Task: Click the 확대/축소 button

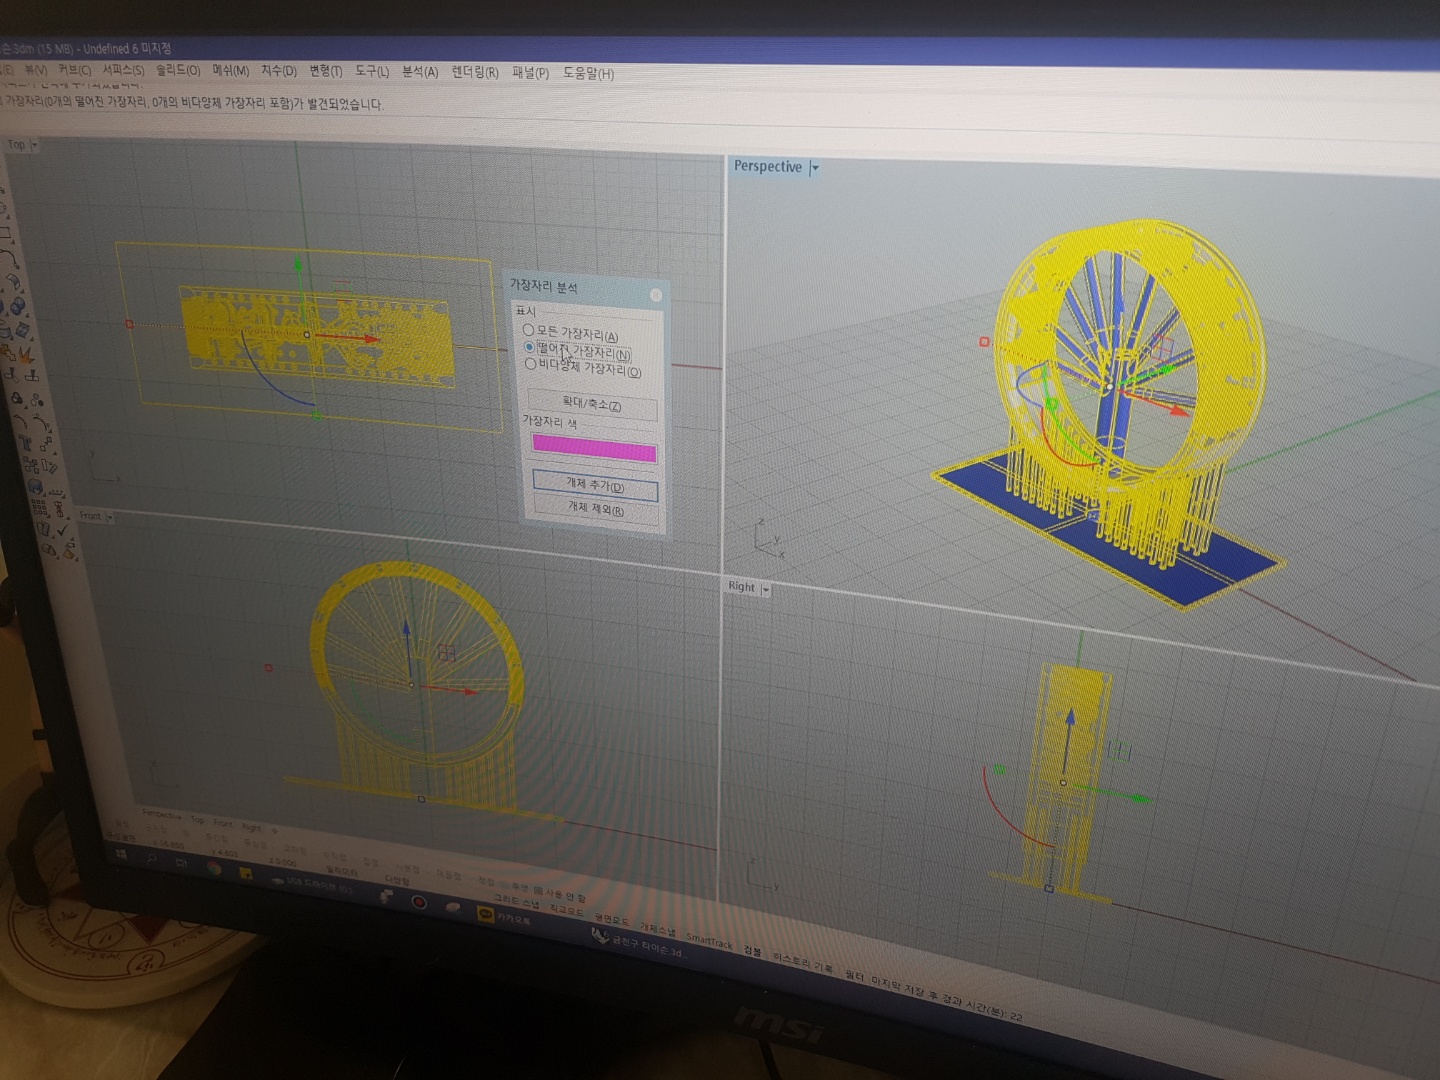Action: (x=592, y=405)
